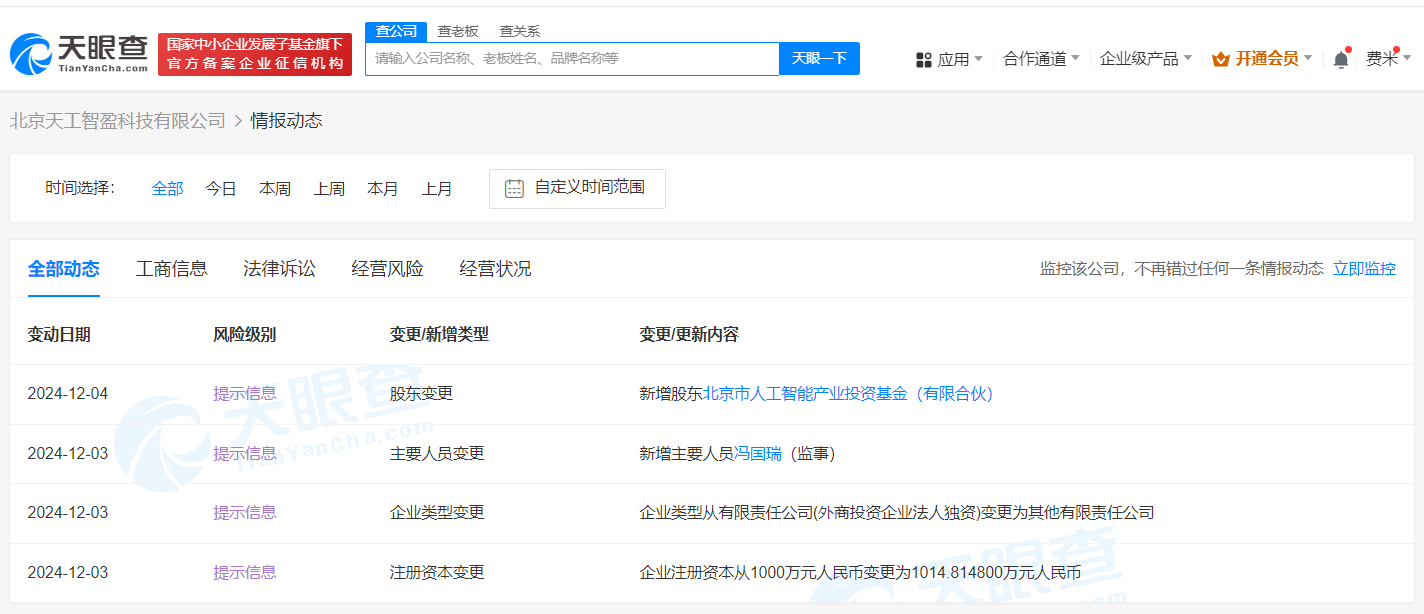Click the 情报动态 breadcrumb text
This screenshot has width=1424, height=614.
(x=286, y=121)
